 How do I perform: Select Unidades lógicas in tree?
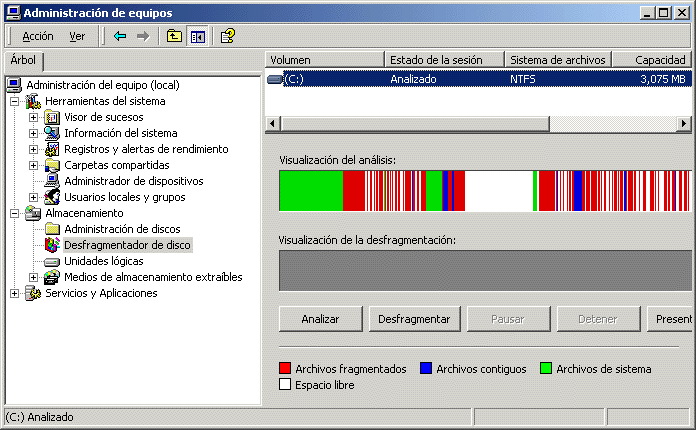point(103,261)
